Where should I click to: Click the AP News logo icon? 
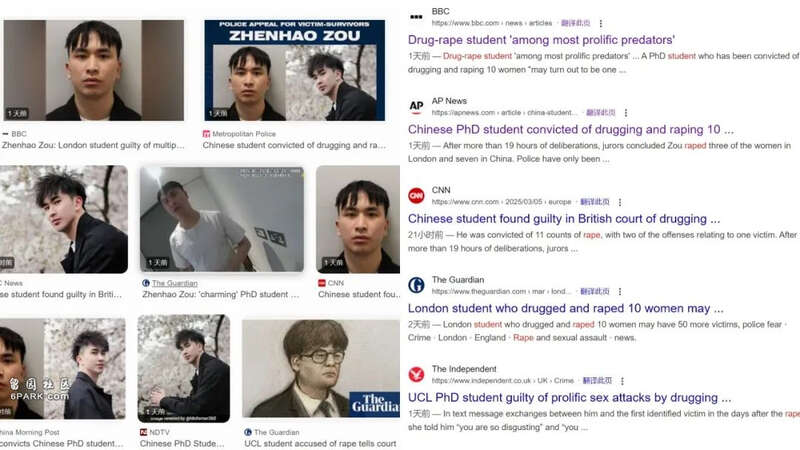click(x=416, y=106)
